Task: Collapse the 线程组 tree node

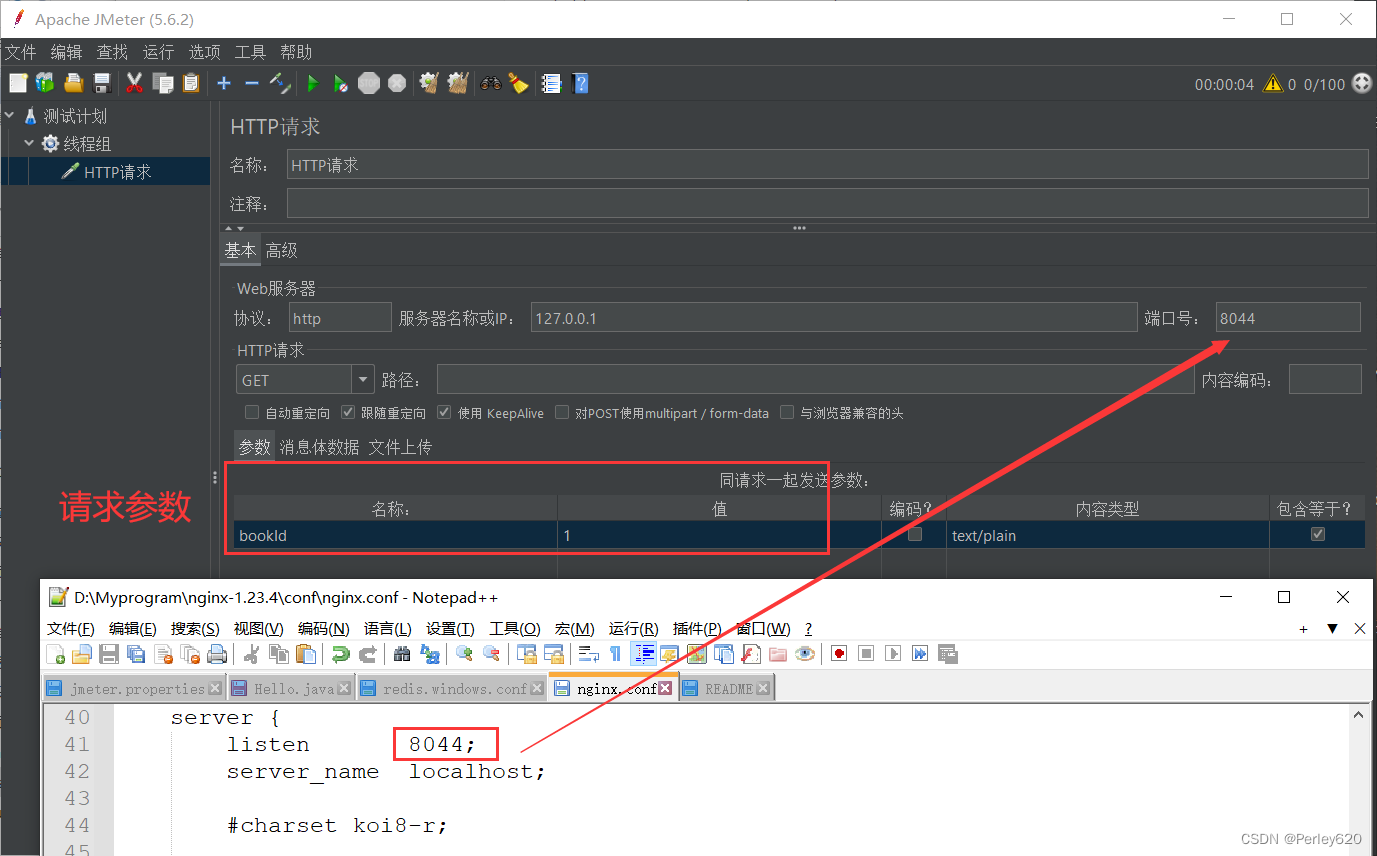Action: pos(29,144)
